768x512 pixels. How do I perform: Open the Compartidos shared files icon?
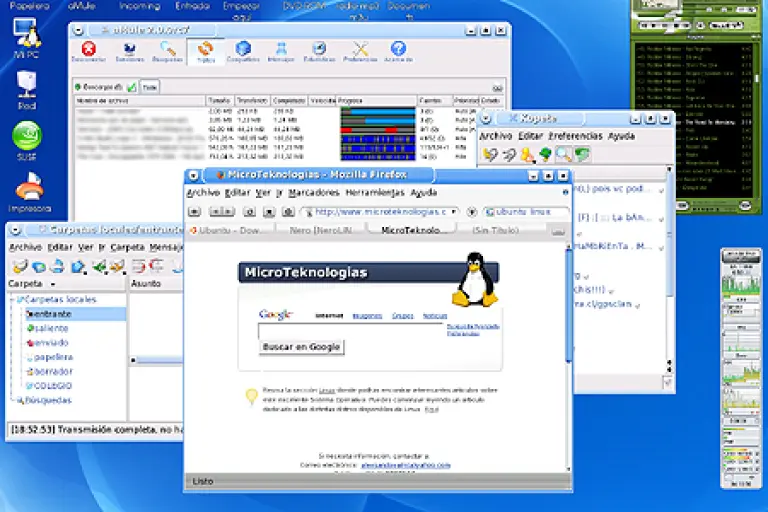click(242, 49)
